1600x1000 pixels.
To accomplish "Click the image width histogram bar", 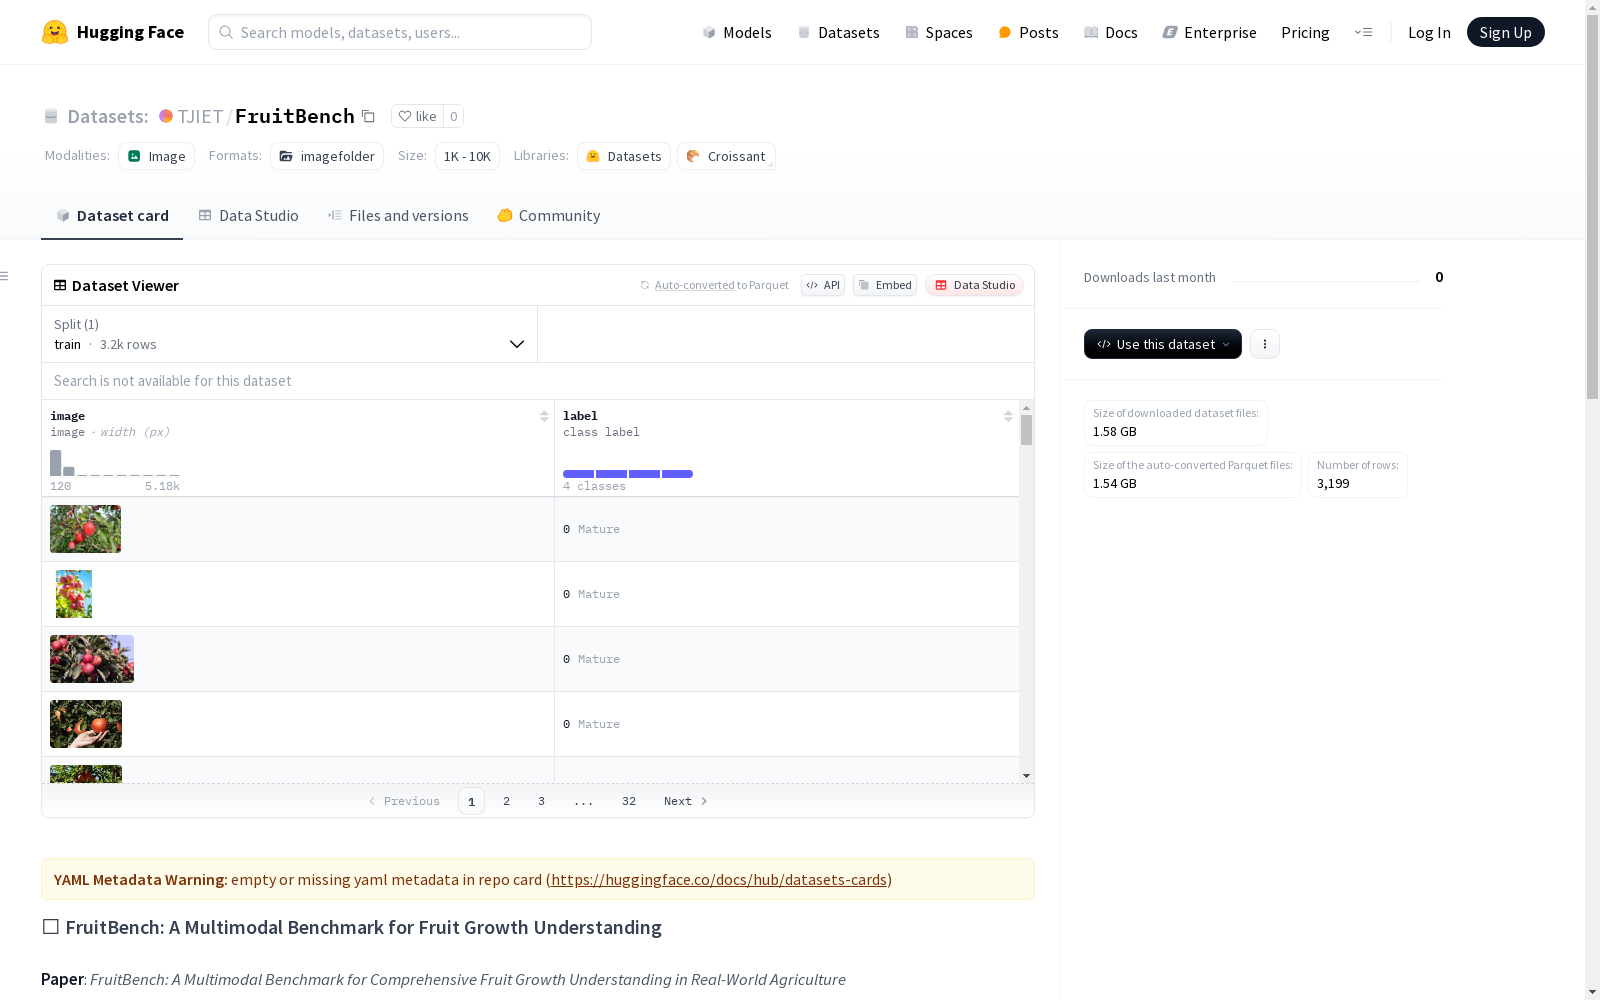I will (x=56, y=463).
